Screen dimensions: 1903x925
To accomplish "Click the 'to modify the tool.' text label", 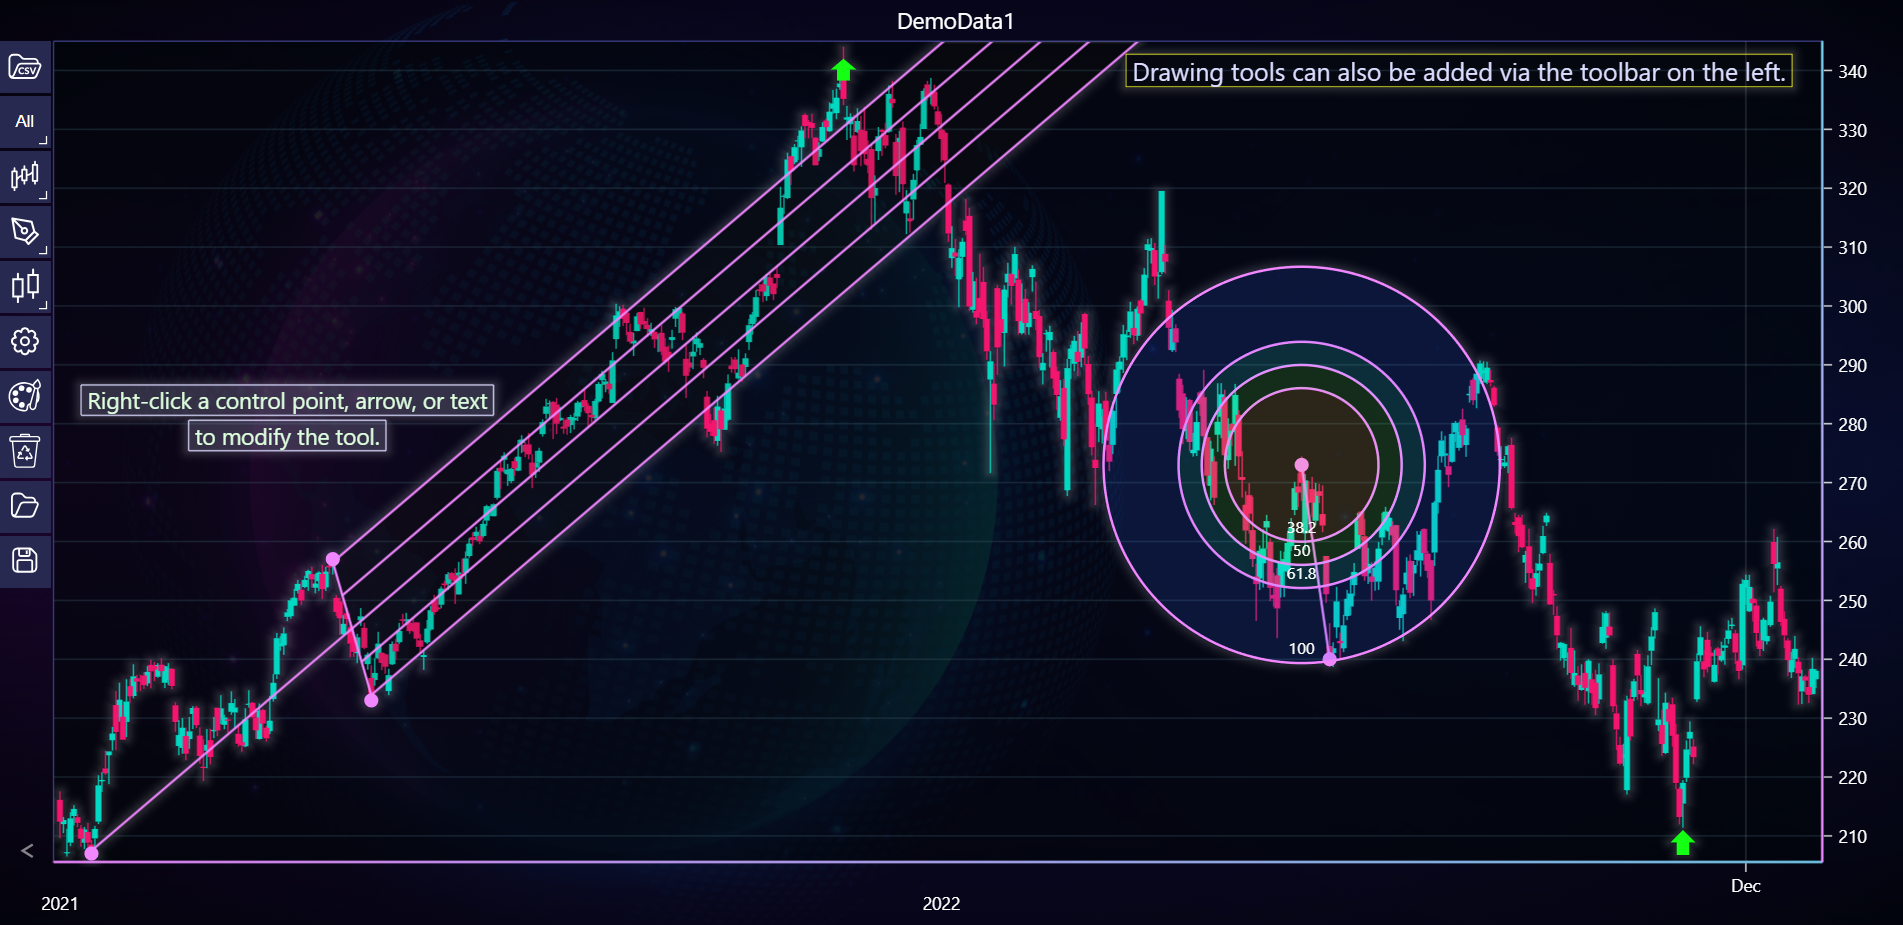I will (x=287, y=437).
